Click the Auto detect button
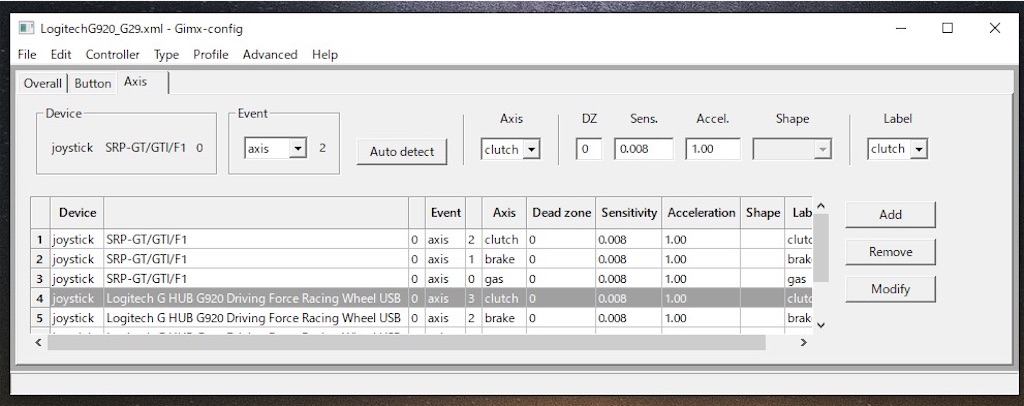Screen dimensions: 1024x406 (402, 151)
